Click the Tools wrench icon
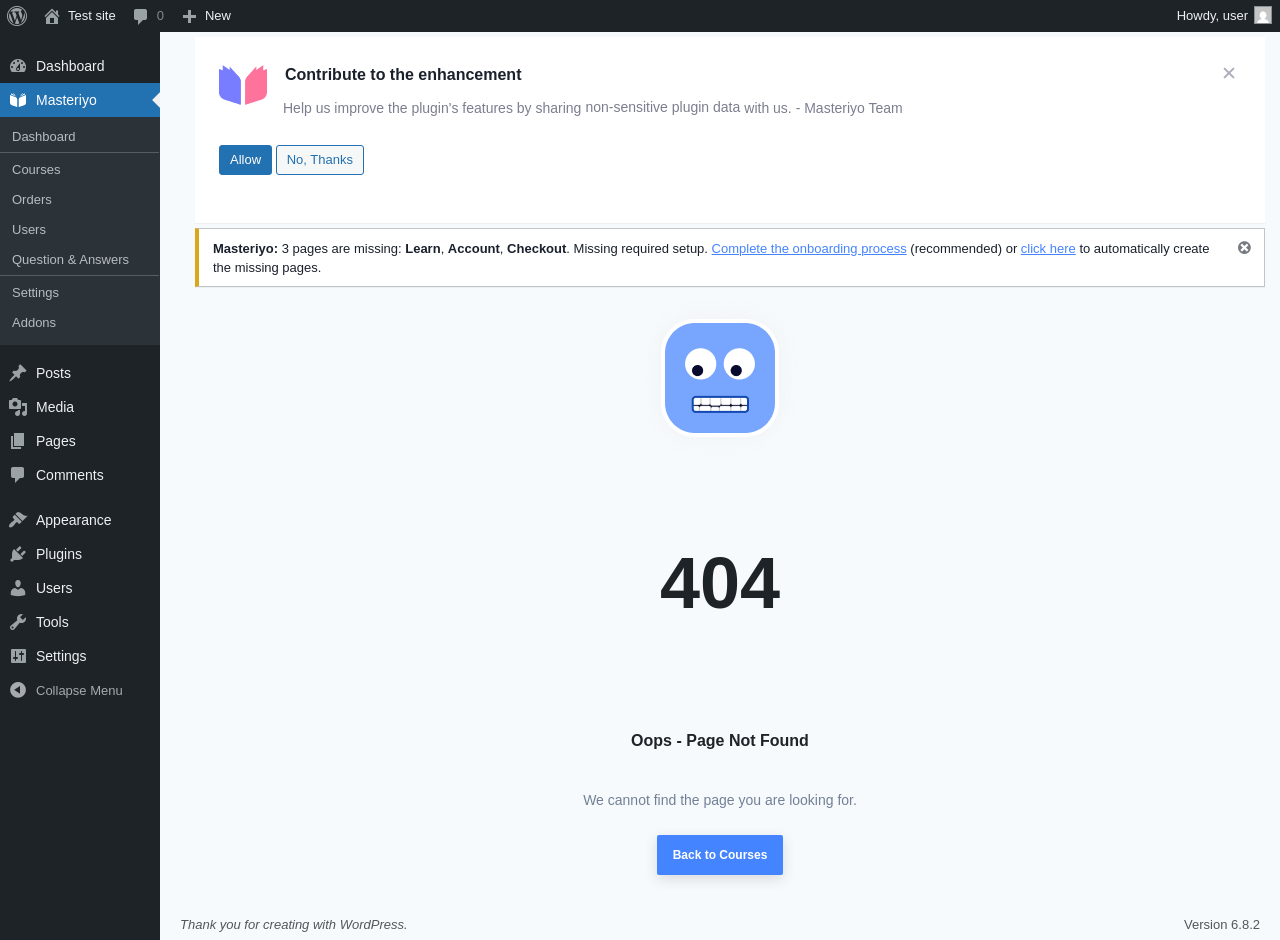This screenshot has height=940, width=1280. pyautogui.click(x=18, y=622)
